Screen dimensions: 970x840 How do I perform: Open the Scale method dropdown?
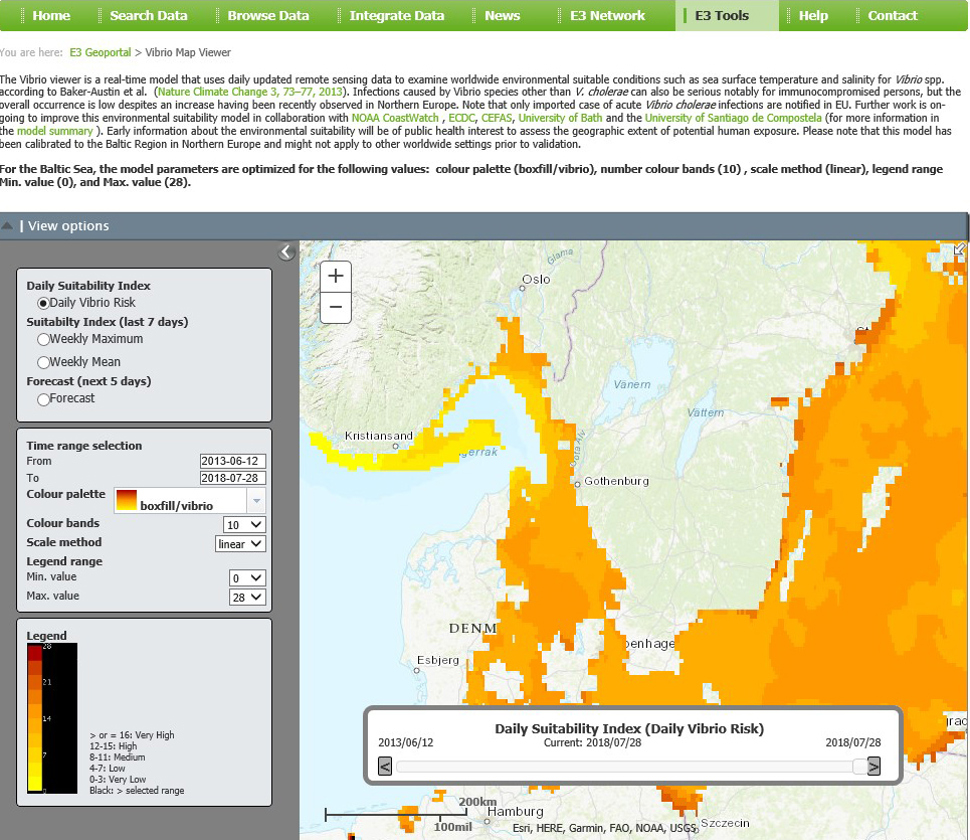click(x=240, y=544)
